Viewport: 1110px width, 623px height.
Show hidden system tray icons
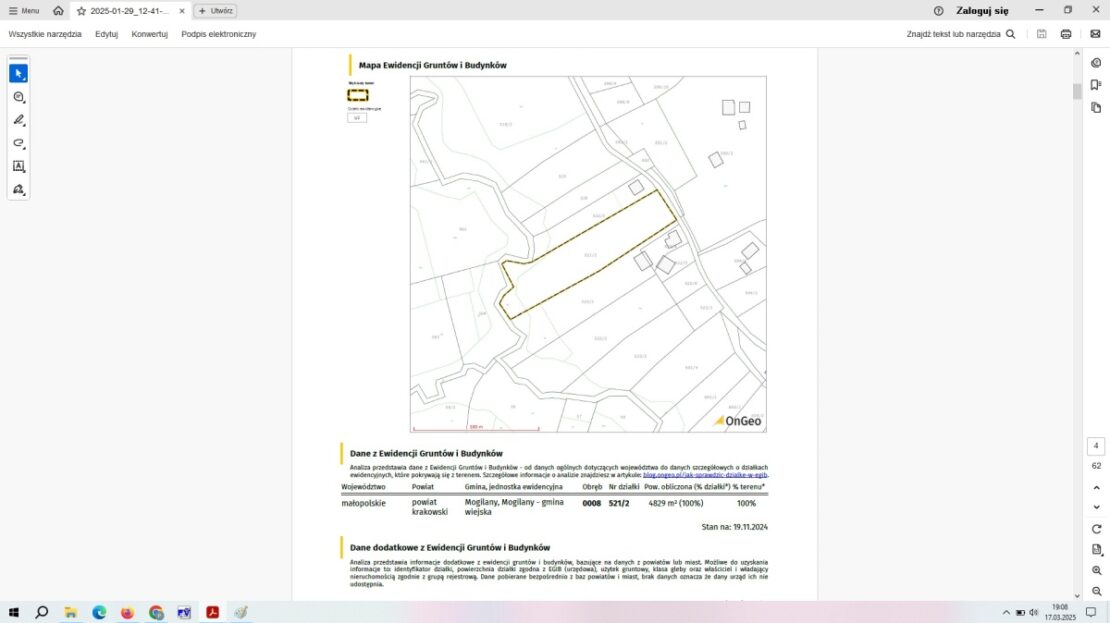click(x=1006, y=612)
